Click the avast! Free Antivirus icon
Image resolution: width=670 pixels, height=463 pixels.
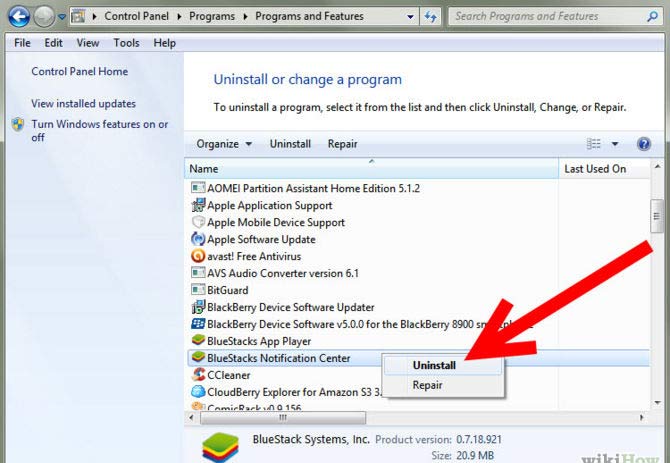pos(198,256)
